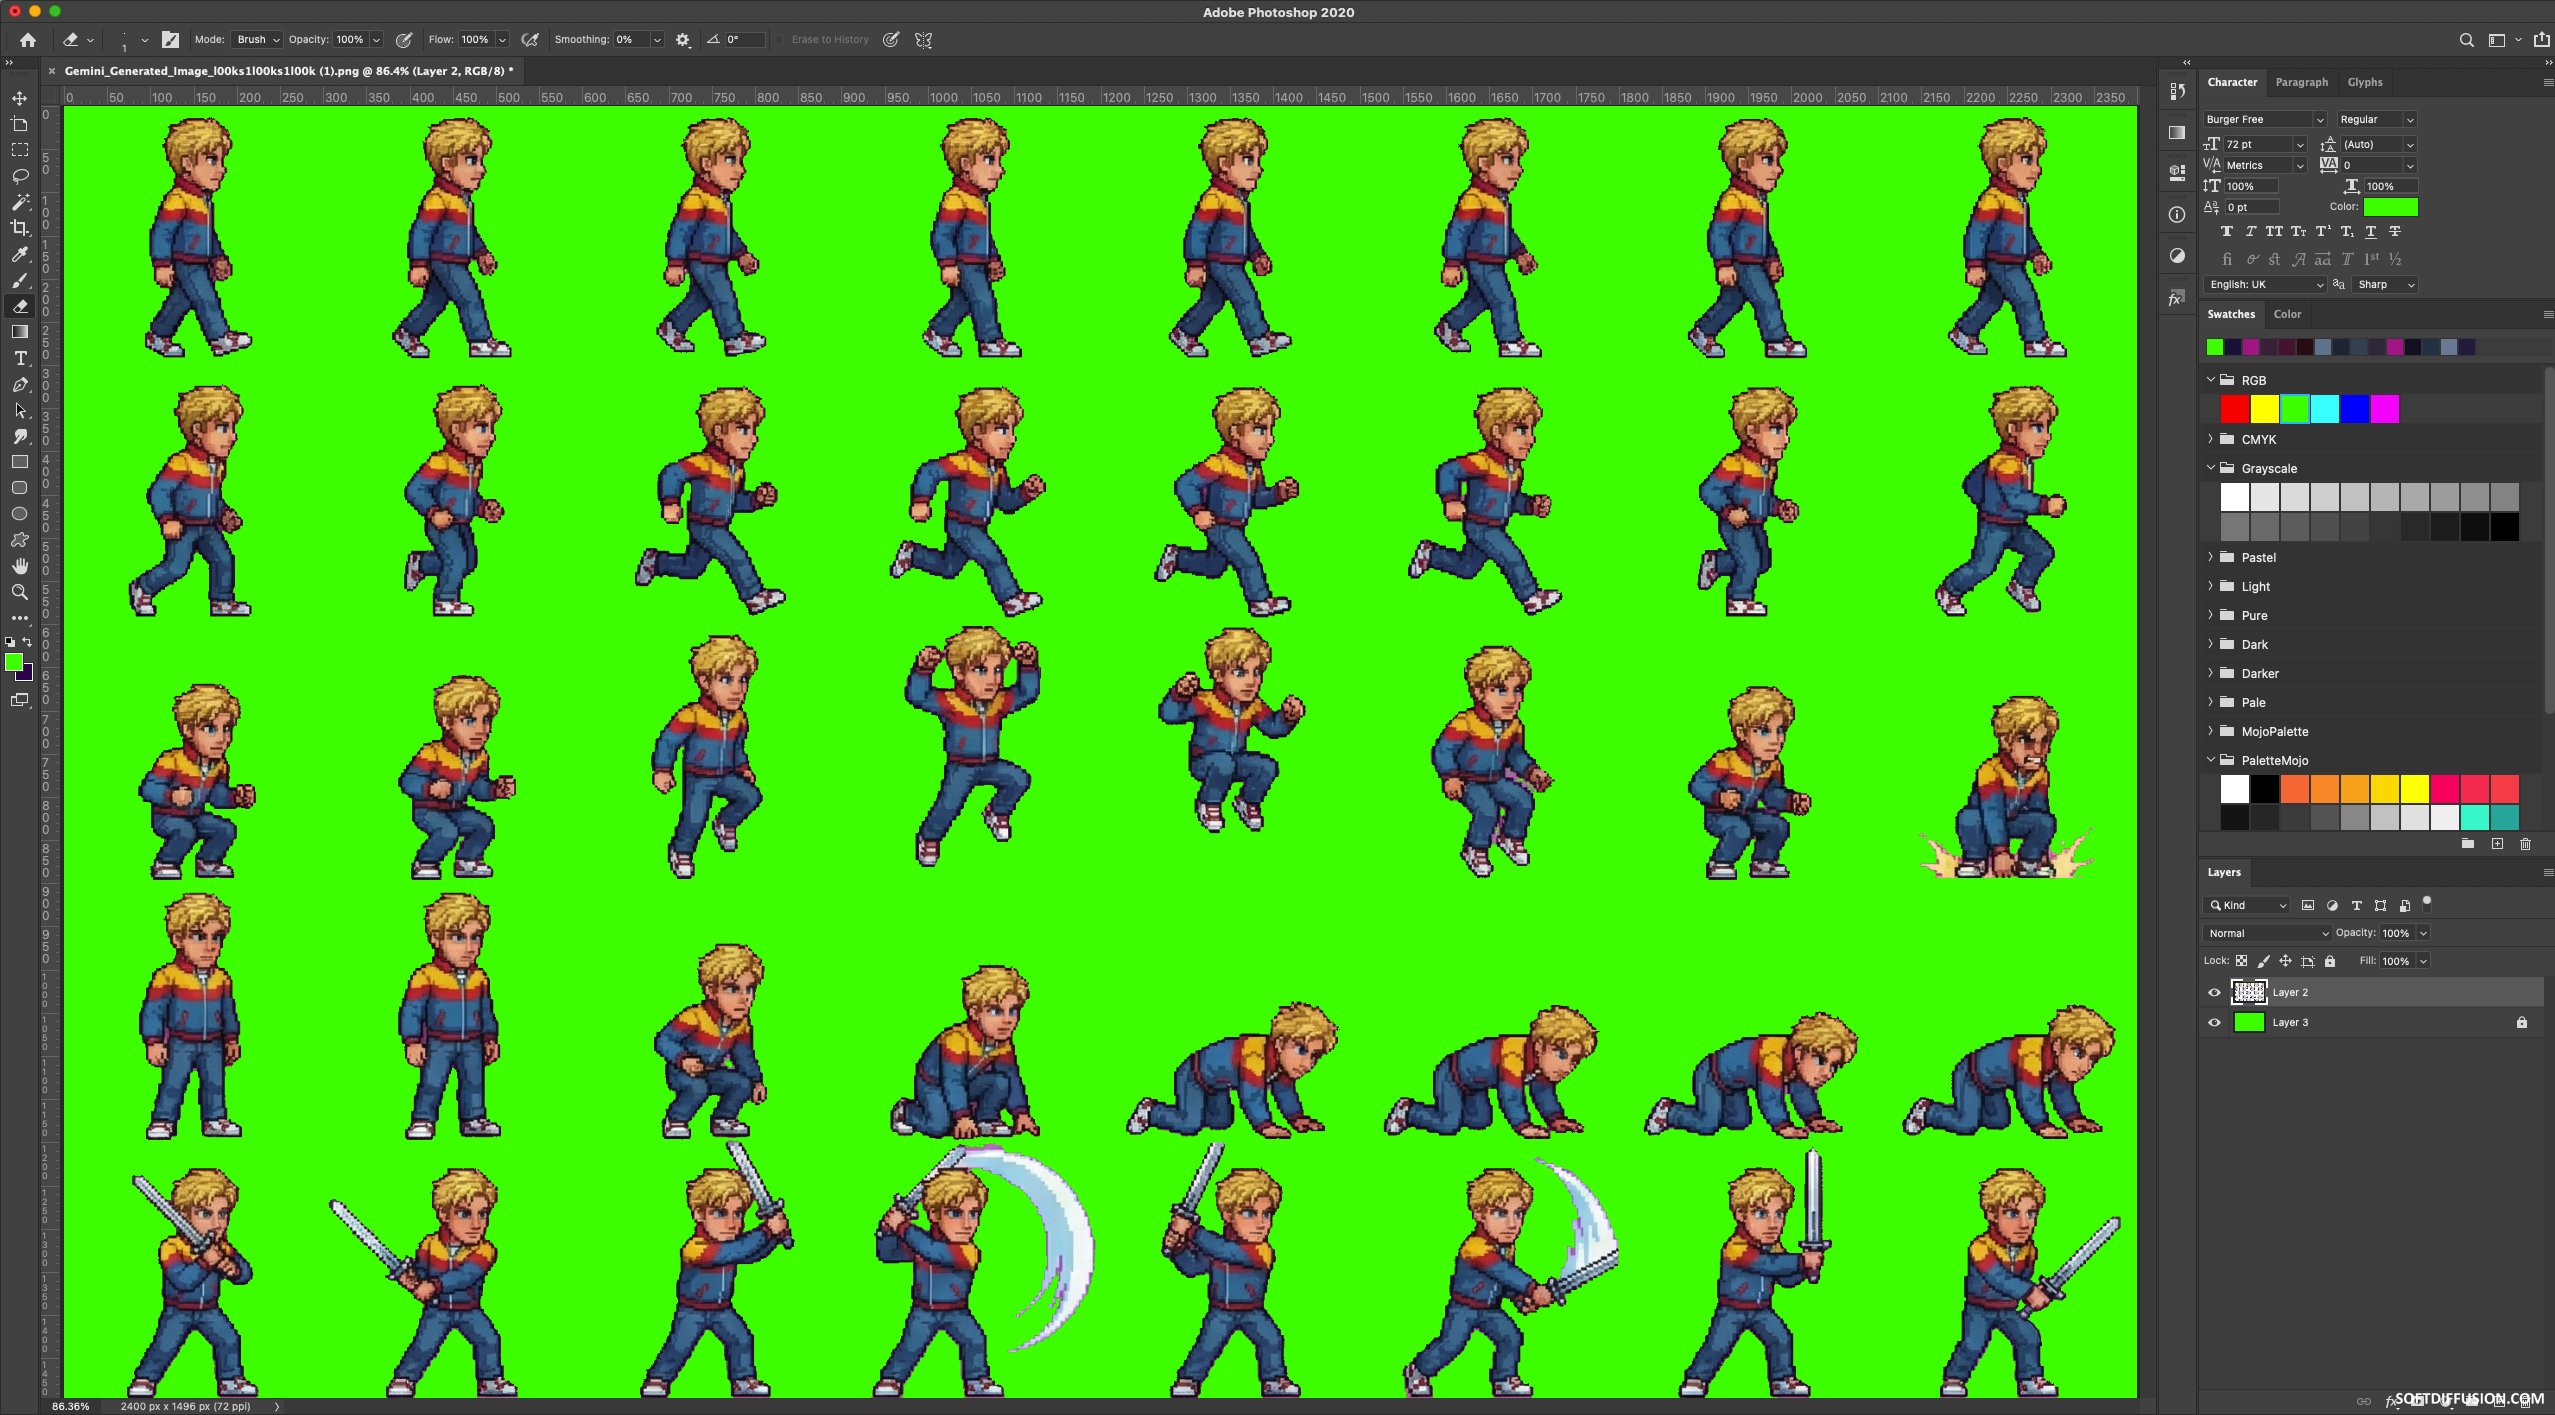The image size is (2555, 1415).
Task: Expand the CMYK swatch folder
Action: point(2211,439)
